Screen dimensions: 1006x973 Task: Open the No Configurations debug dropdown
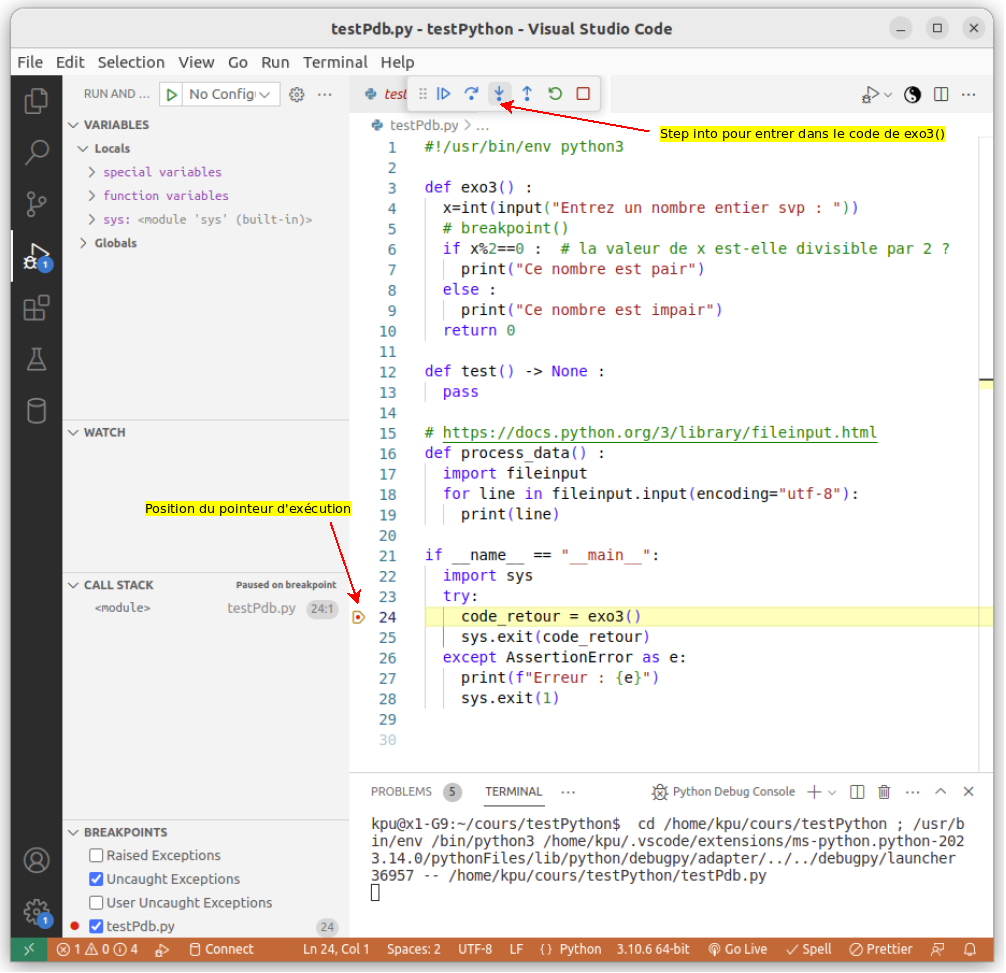pyautogui.click(x=230, y=94)
